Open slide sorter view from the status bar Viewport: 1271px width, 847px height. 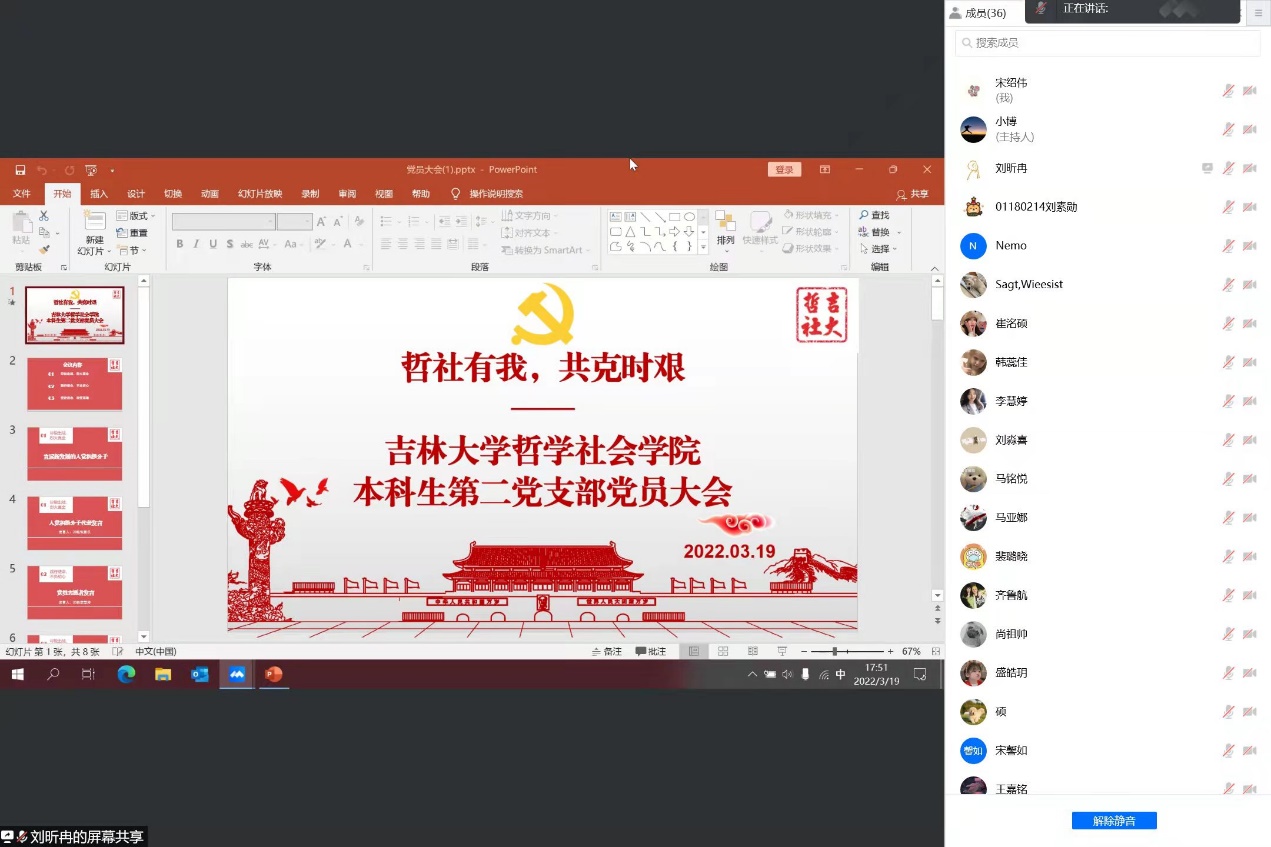pos(723,651)
